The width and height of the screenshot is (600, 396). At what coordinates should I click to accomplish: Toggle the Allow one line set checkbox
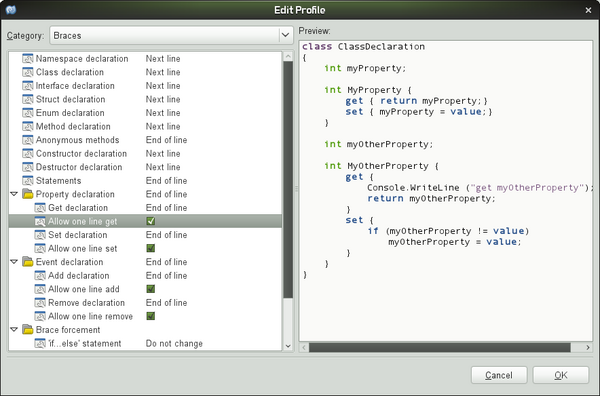point(151,248)
